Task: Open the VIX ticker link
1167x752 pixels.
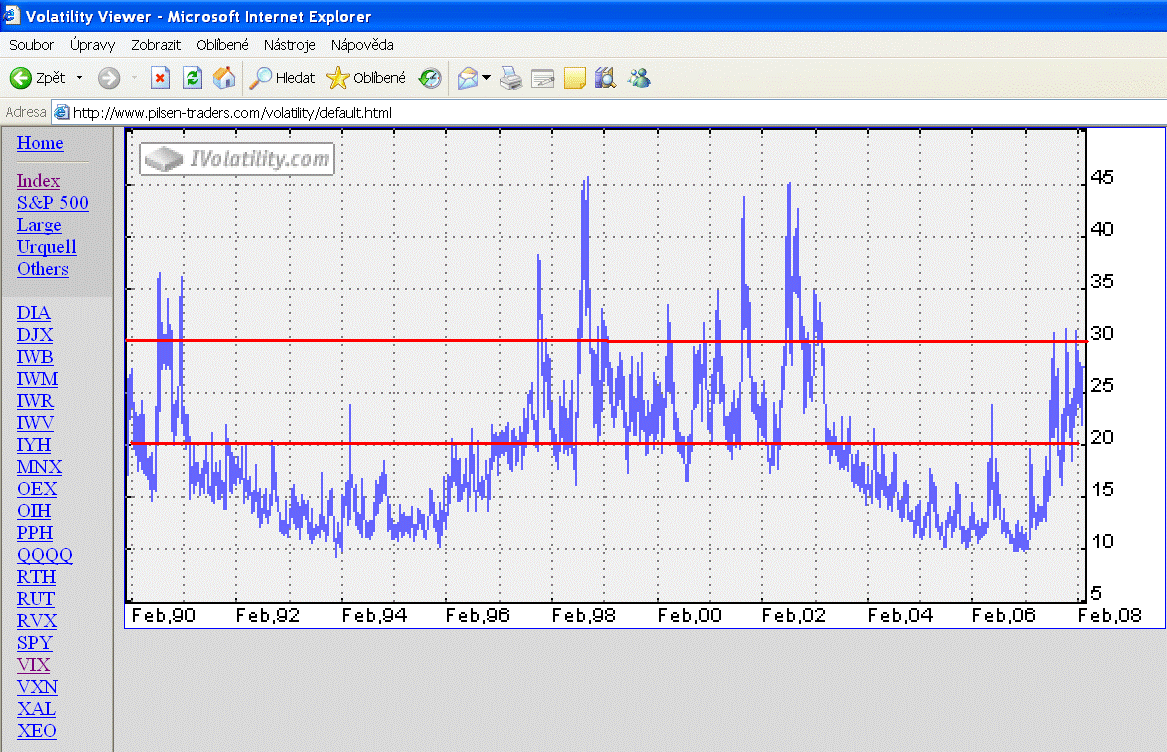Action: [x=33, y=665]
